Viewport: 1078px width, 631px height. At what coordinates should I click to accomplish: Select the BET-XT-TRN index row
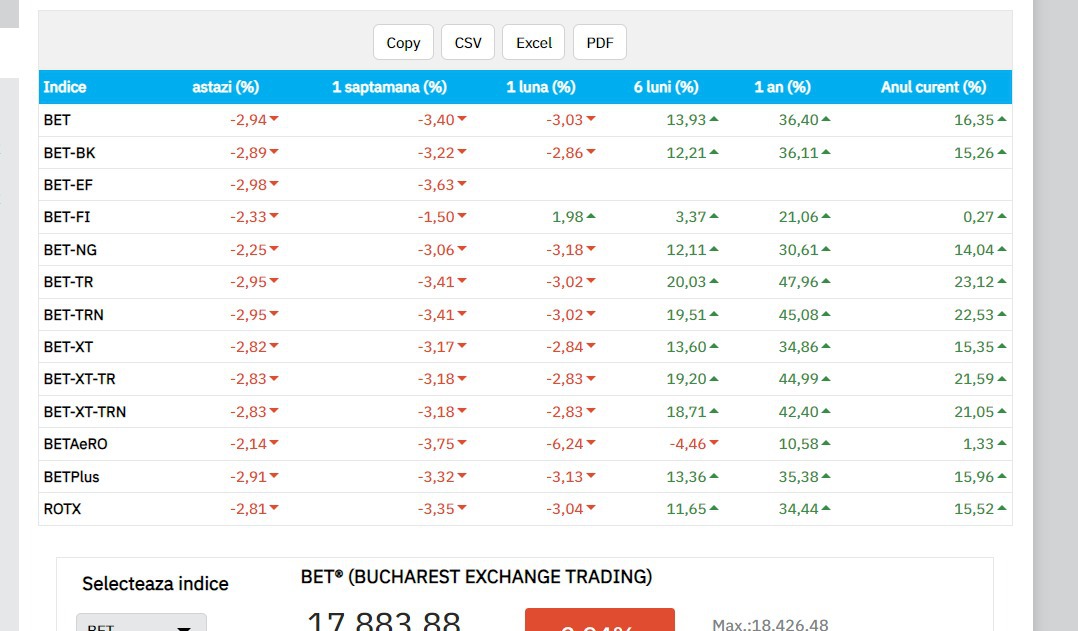pos(85,412)
